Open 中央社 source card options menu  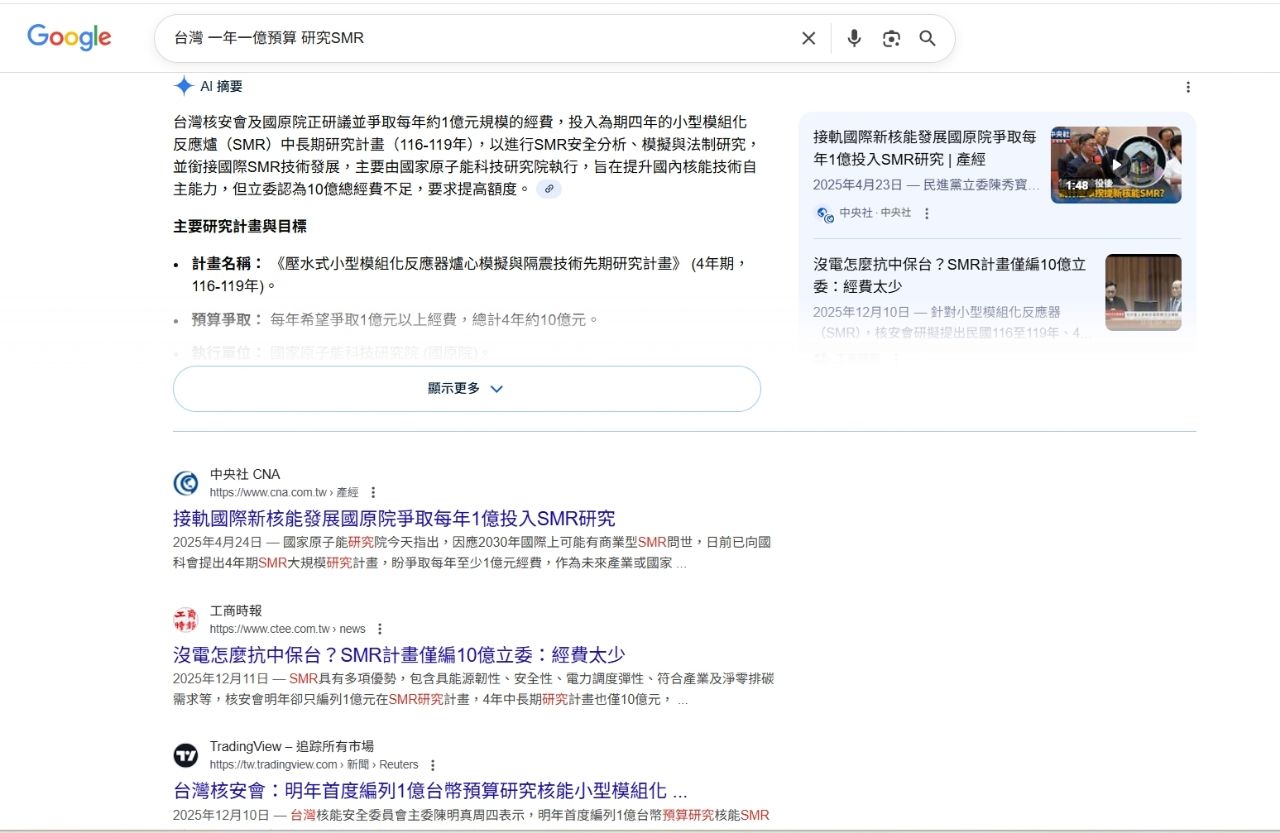tap(926, 213)
